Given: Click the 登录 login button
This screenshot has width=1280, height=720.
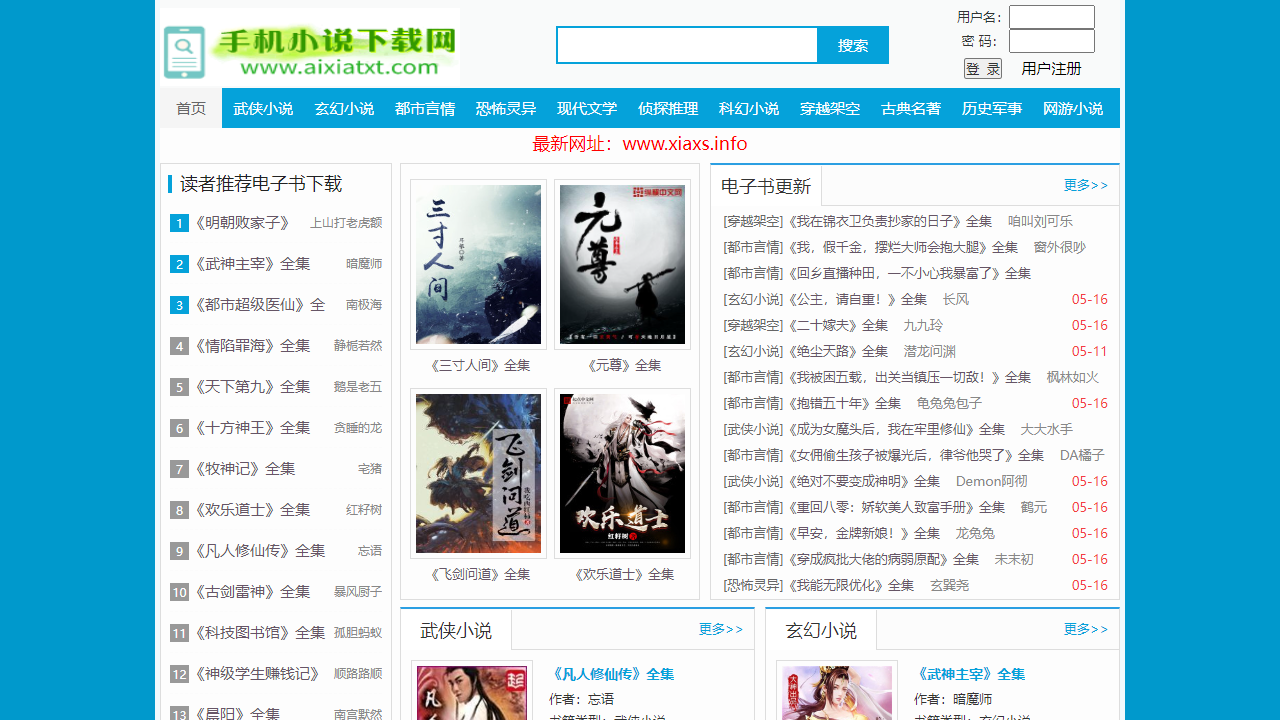Looking at the screenshot, I should tap(983, 68).
